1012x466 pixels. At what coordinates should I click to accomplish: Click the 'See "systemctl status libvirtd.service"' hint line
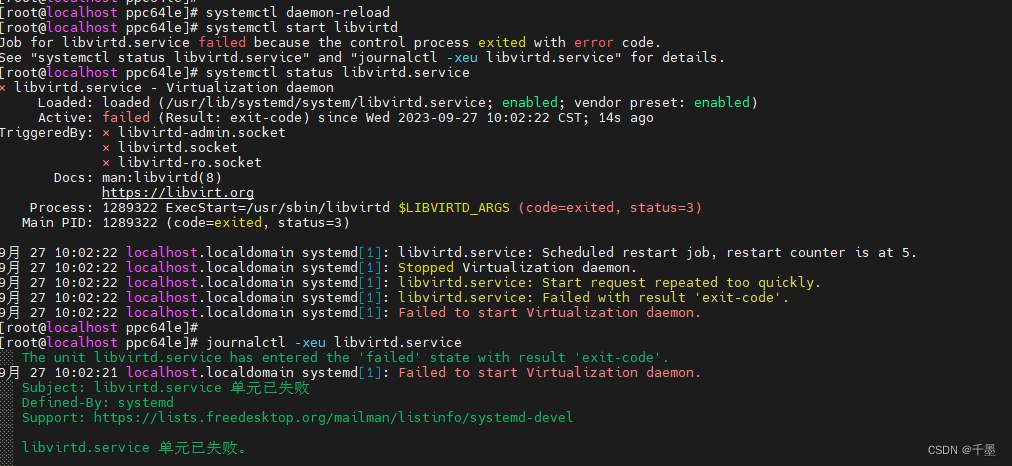click(363, 57)
